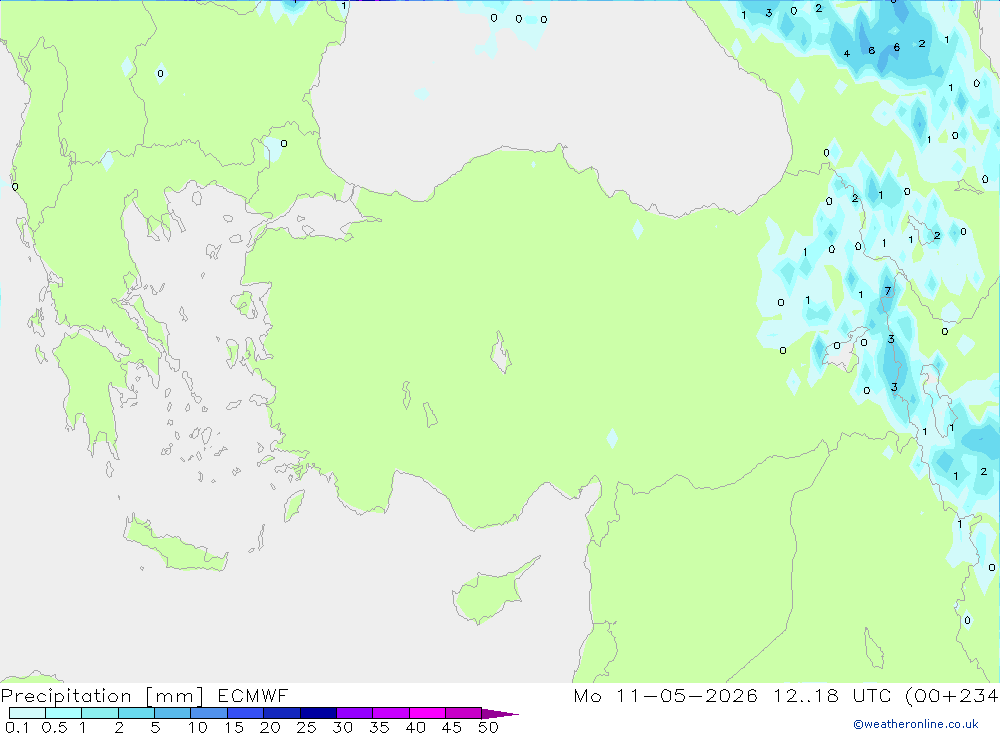This screenshot has width=1000, height=733.
Task: Click the 30–35 mm purple legend swatch
Action: click(355, 713)
